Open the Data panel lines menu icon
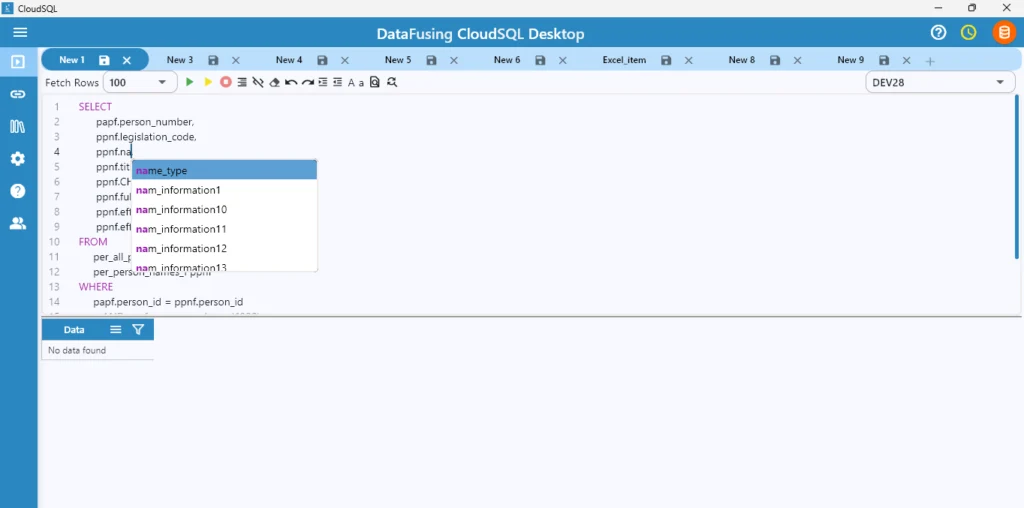 pyautogui.click(x=116, y=330)
